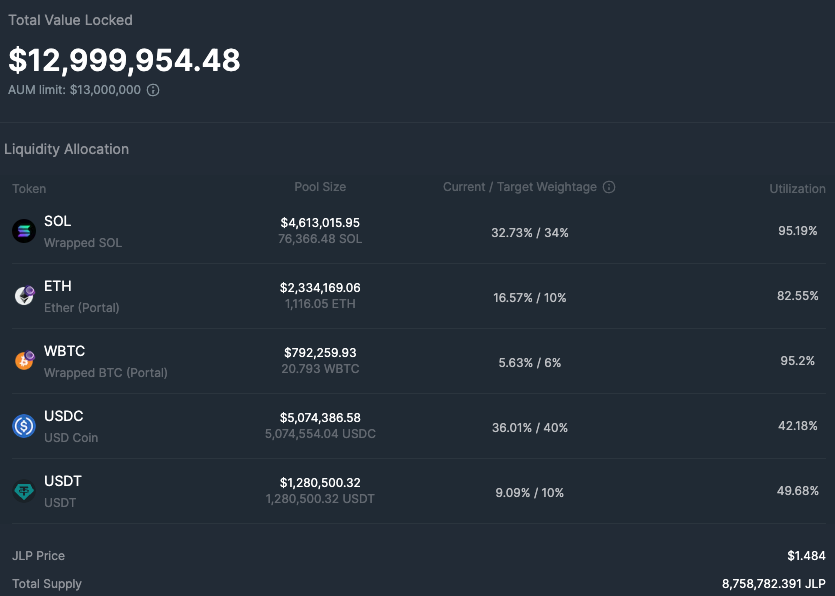Click the SOL token icon
Image resolution: width=835 pixels, height=596 pixels.
[x=24, y=231]
